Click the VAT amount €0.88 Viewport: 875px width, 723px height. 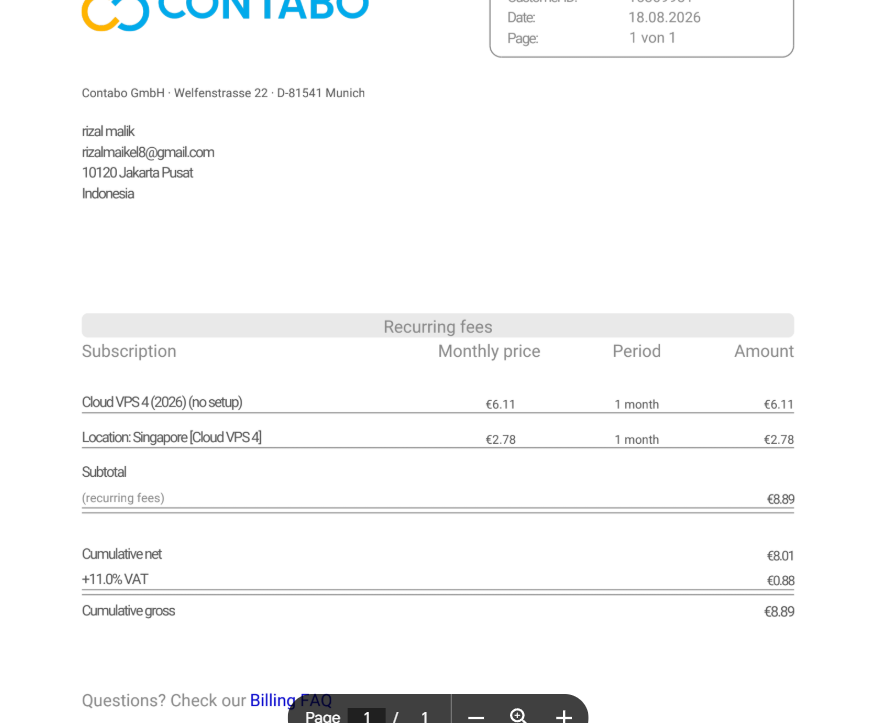[781, 581]
